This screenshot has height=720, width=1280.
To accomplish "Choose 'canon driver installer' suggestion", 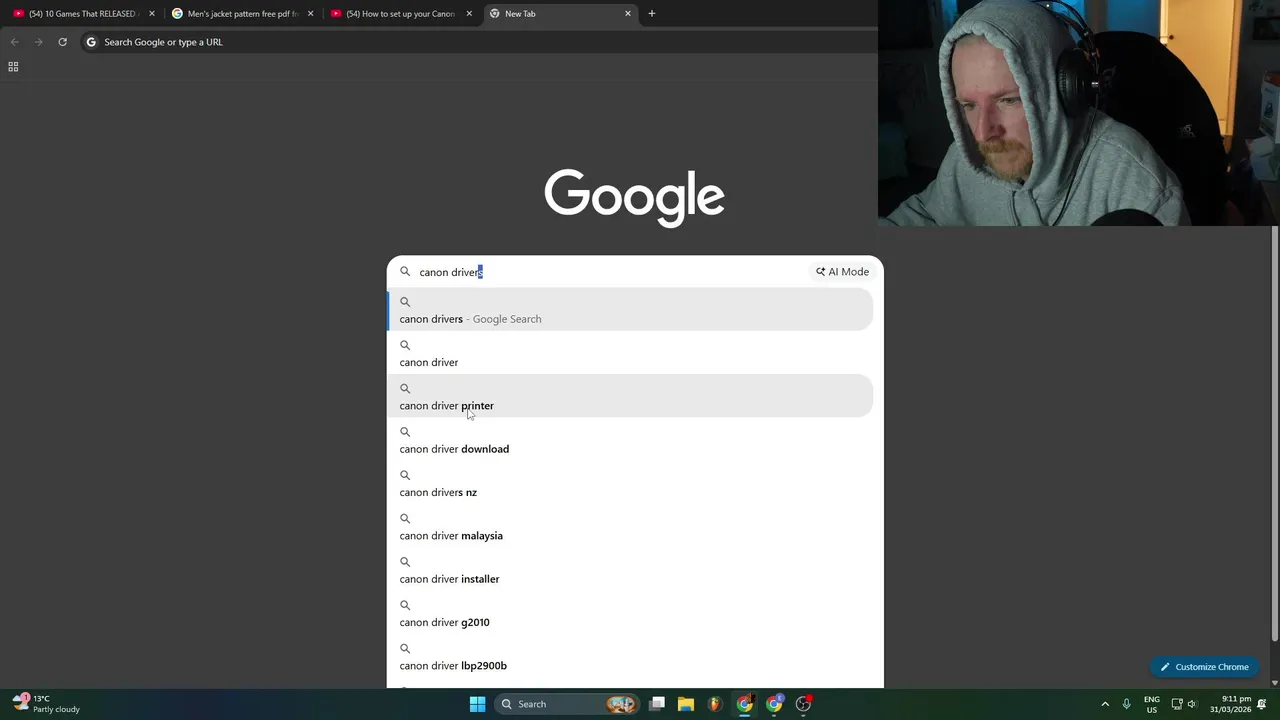I will 630,569.
